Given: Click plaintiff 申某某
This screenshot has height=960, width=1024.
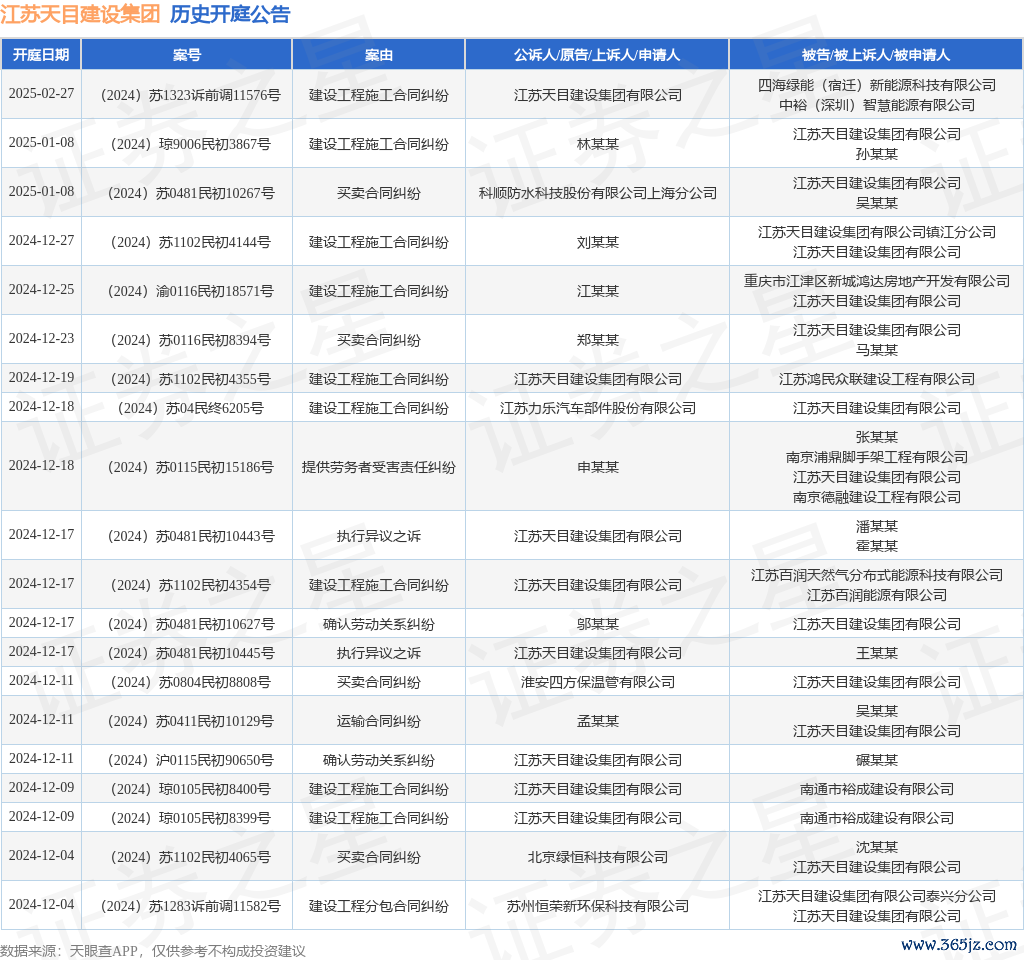Looking at the screenshot, I should pos(598,467).
